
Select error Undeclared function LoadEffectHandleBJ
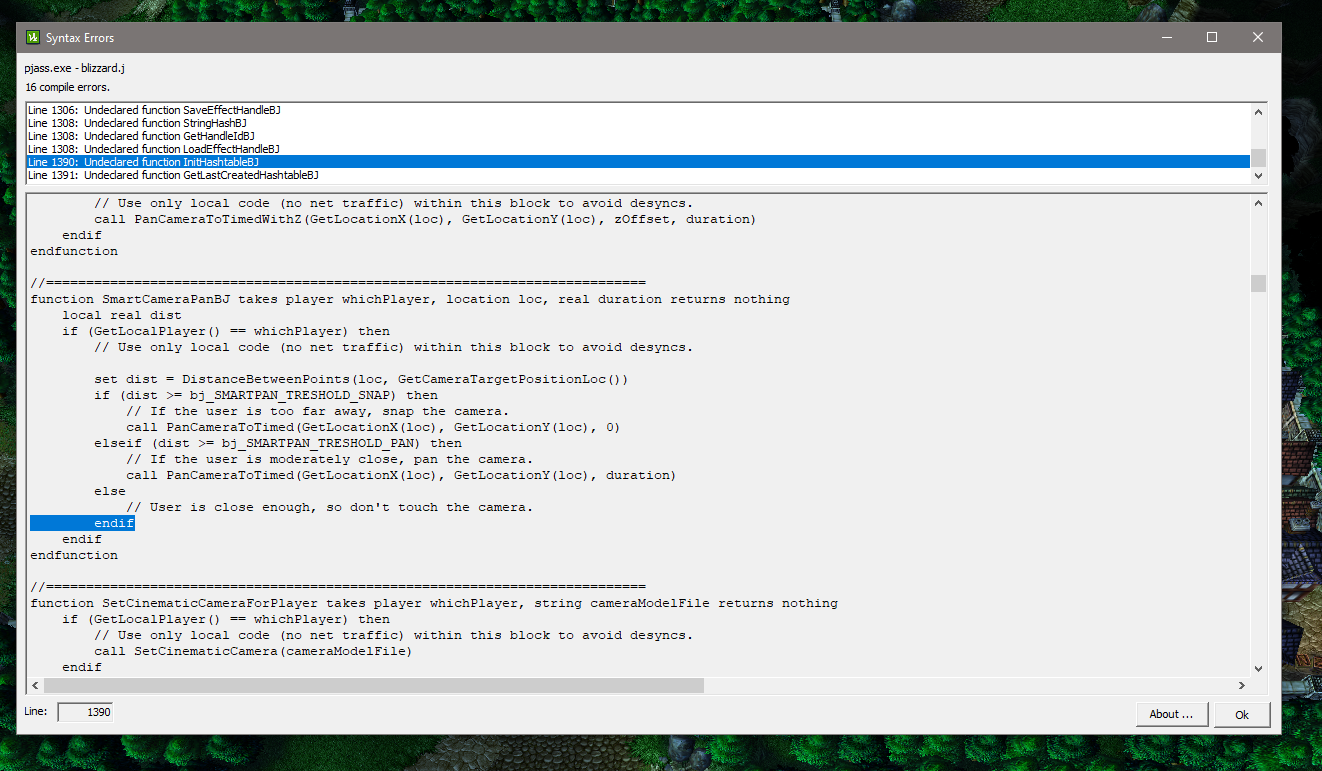(x=638, y=149)
